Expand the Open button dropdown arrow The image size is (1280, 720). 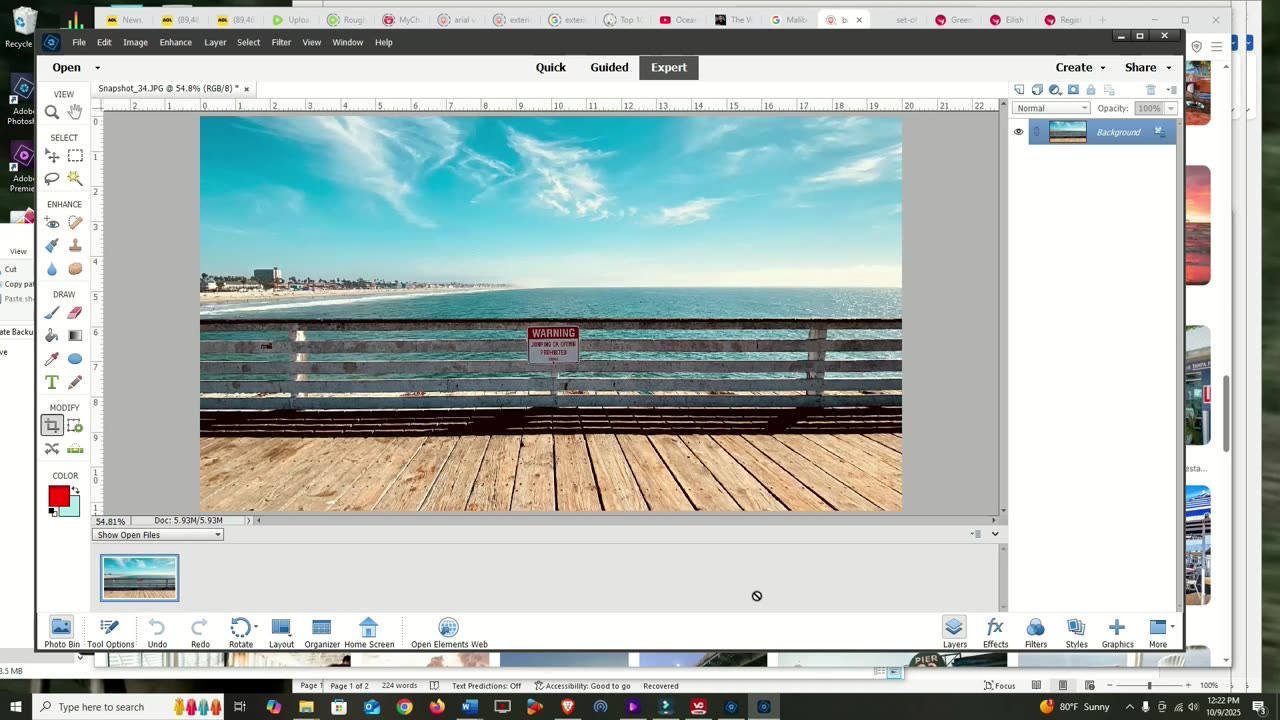pos(97,68)
